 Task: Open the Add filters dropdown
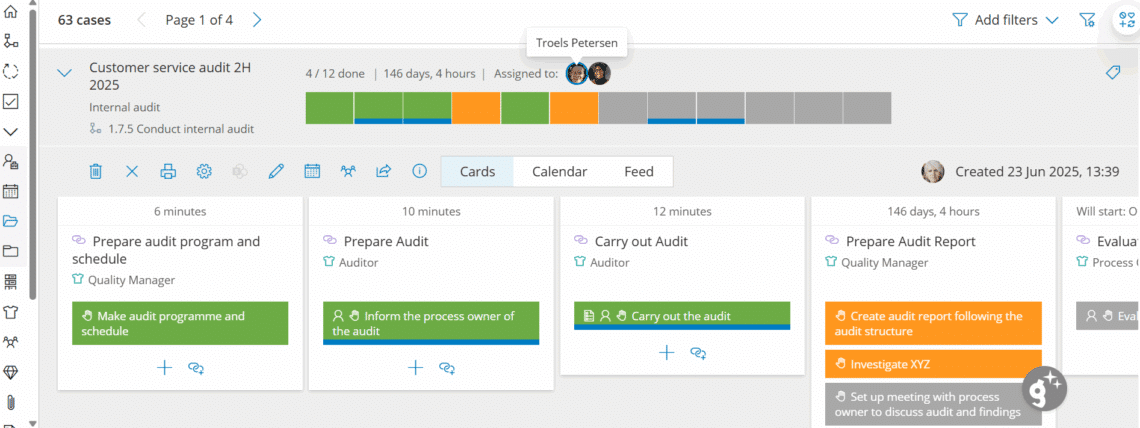(x=1005, y=20)
